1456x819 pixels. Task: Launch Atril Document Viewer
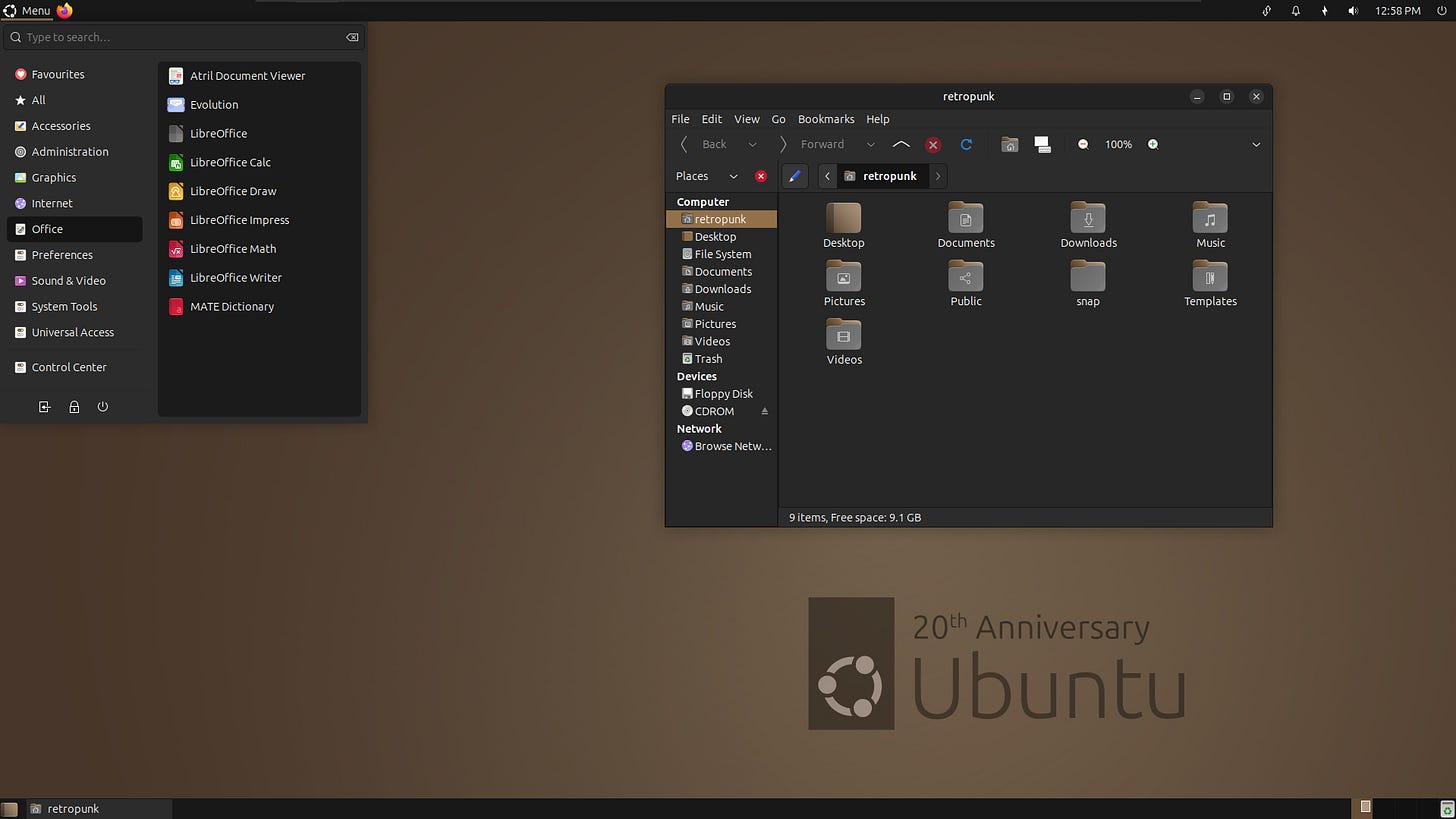[259, 76]
